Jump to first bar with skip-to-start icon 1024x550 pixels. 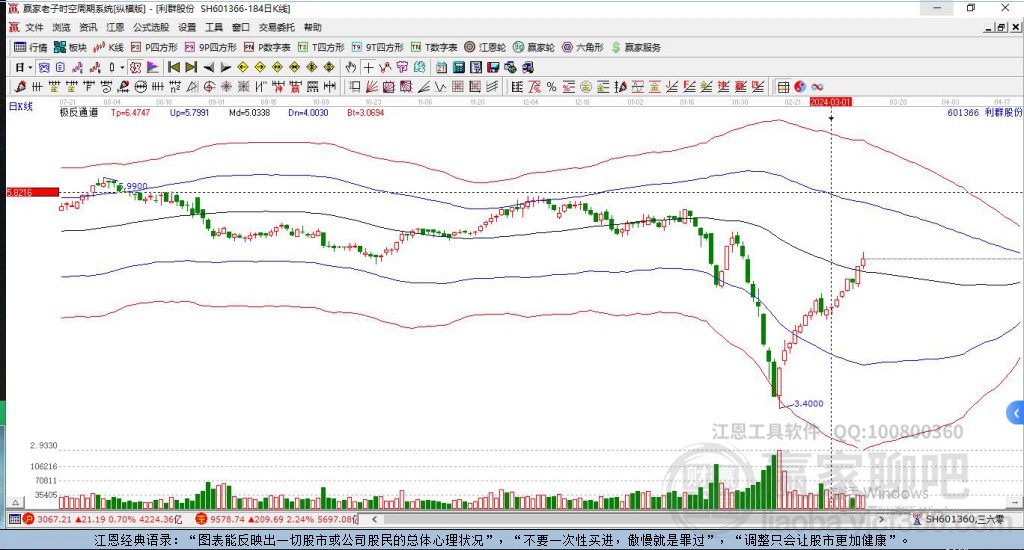[174, 67]
